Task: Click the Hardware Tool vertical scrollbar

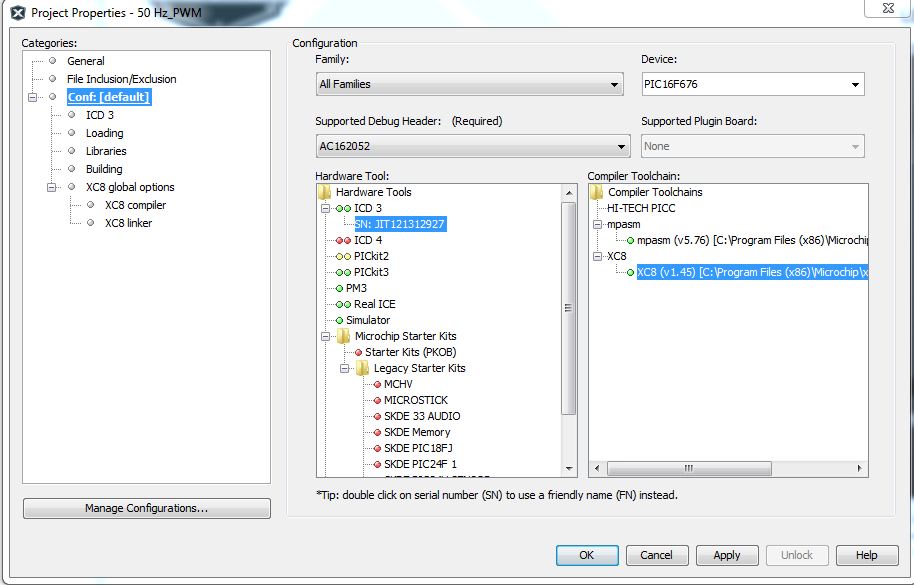Action: point(569,309)
